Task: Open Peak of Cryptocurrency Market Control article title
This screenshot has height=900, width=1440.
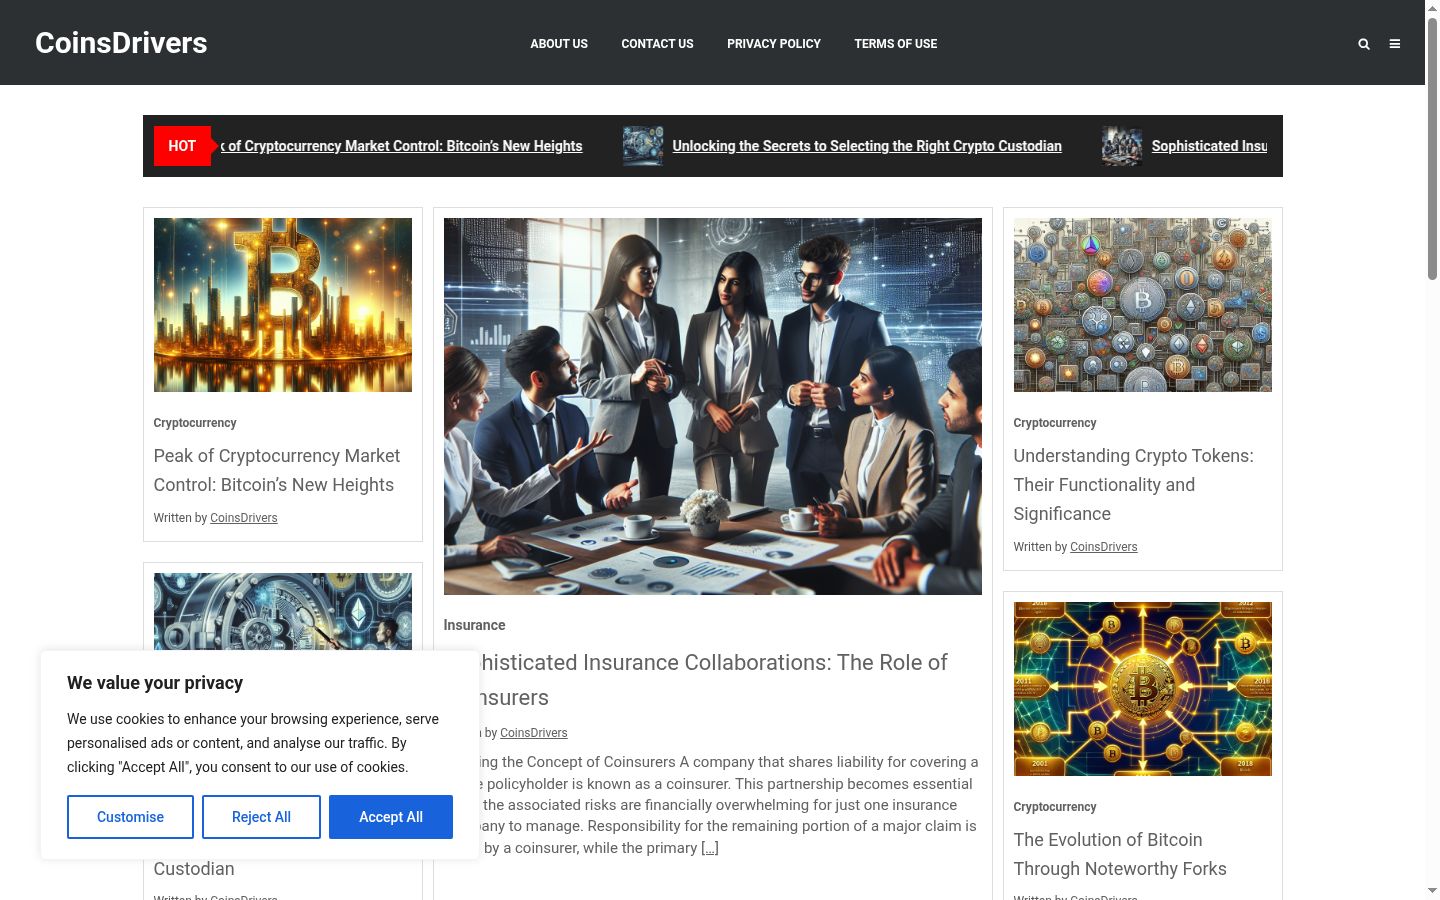Action: [277, 470]
